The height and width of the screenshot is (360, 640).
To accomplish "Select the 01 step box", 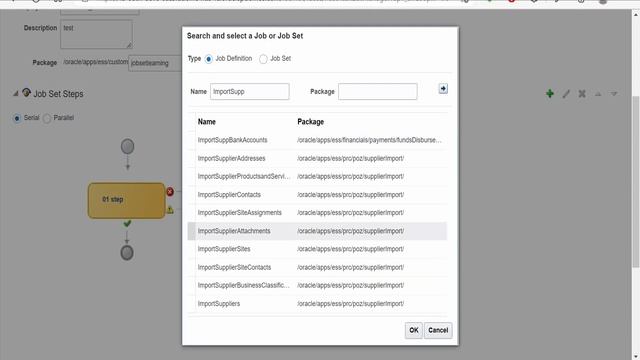I will [x=127, y=200].
